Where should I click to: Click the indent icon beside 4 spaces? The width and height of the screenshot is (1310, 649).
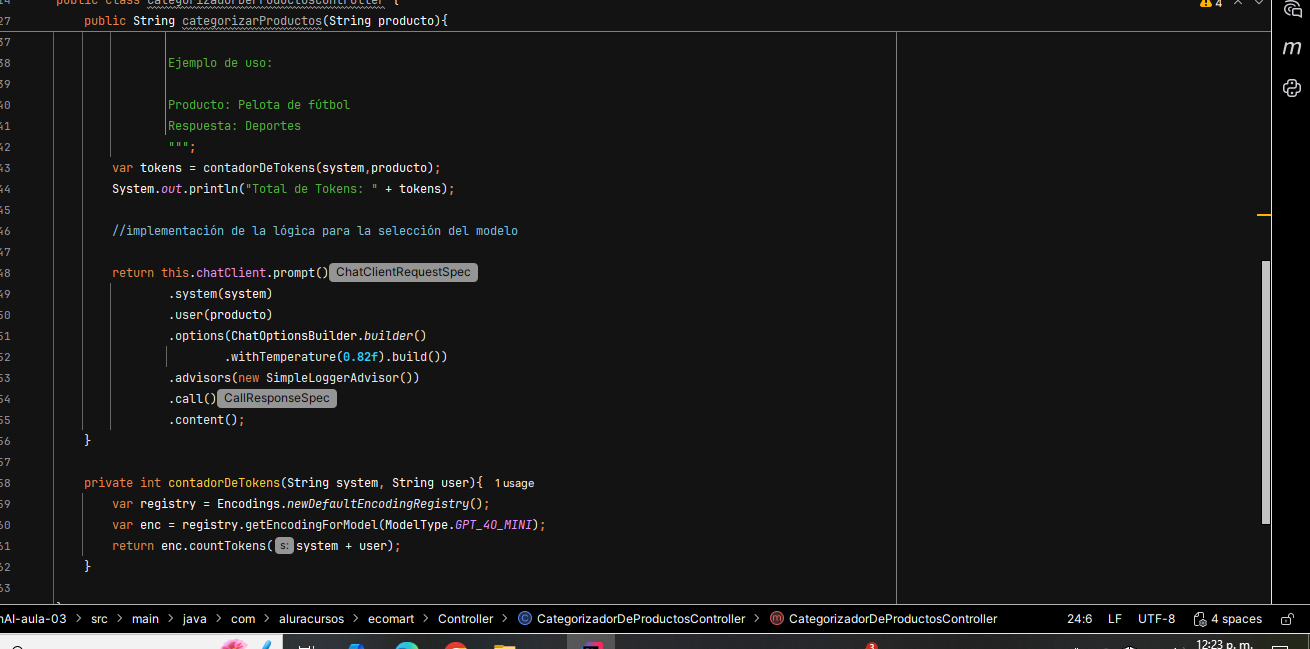1199,619
